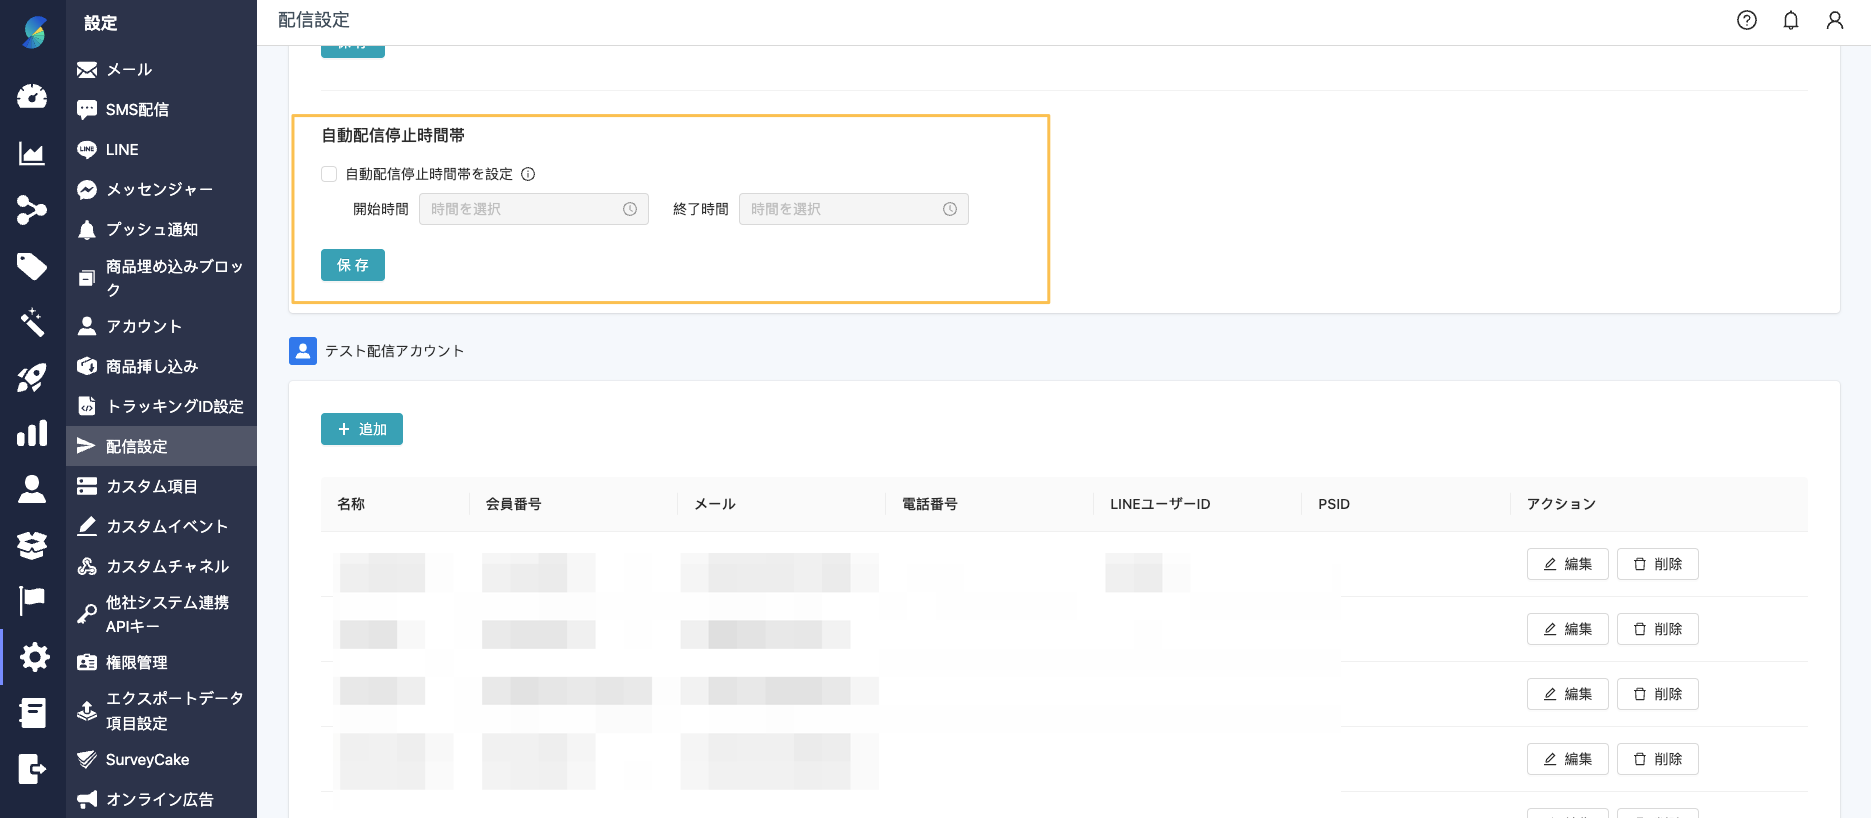Open プッシュ通知 settings menu
Screen dimensions: 1871x818
pos(161,229)
